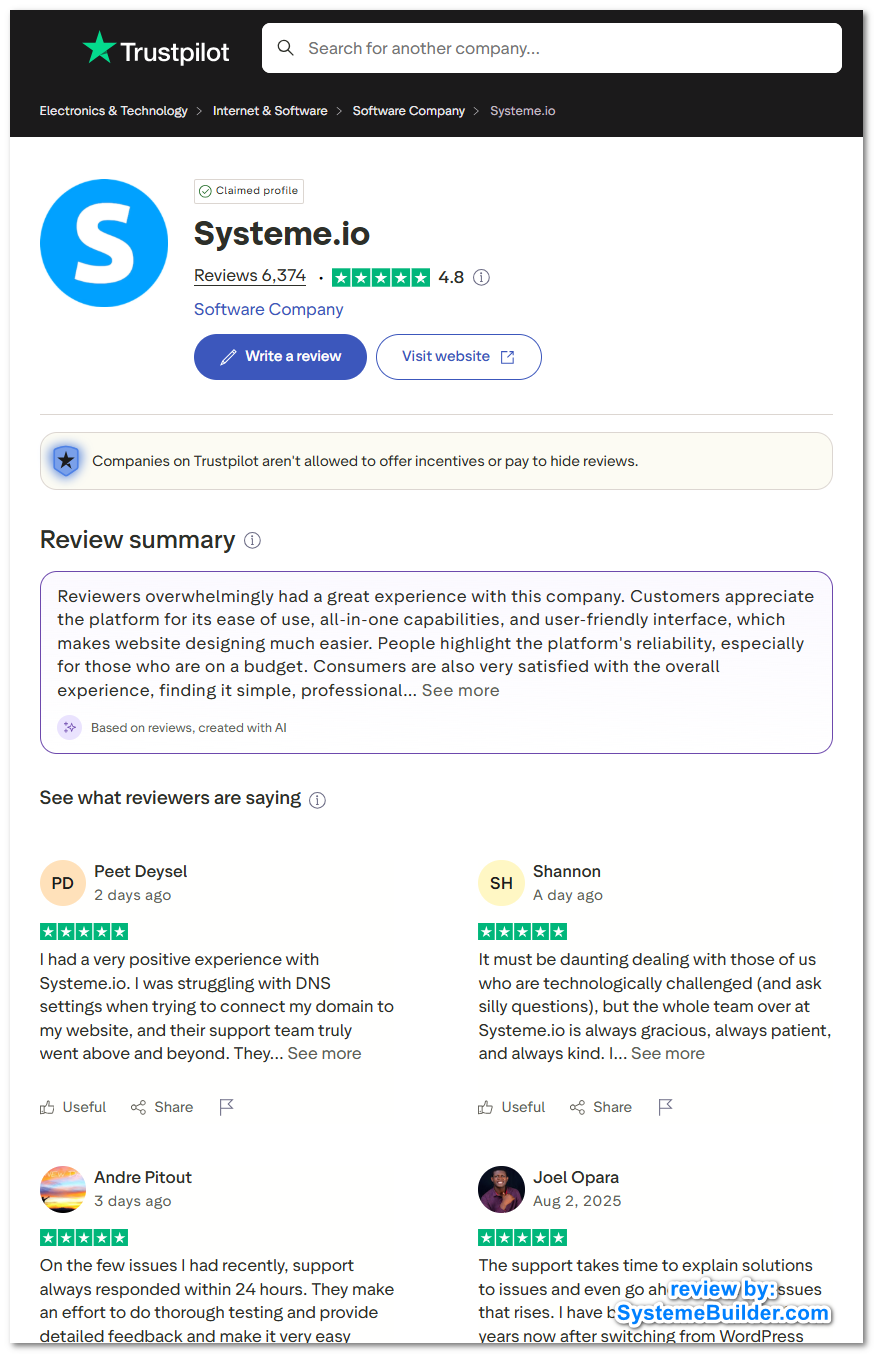Click the info icon beside the 4.8 rating
Image resolution: width=874 pixels, height=1354 pixels.
click(x=481, y=277)
